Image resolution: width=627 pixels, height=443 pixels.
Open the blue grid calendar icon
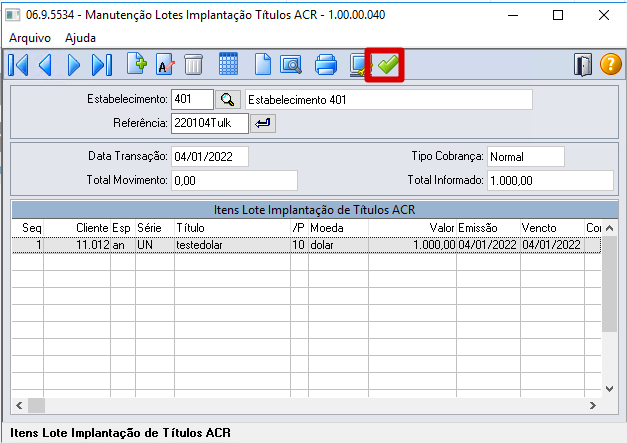[x=228, y=64]
